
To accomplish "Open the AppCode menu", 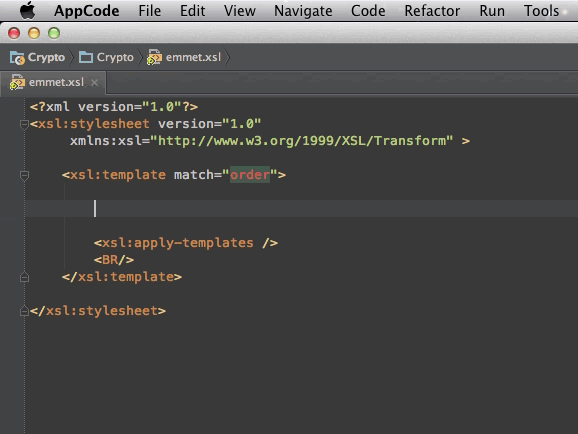I will pos(87,11).
